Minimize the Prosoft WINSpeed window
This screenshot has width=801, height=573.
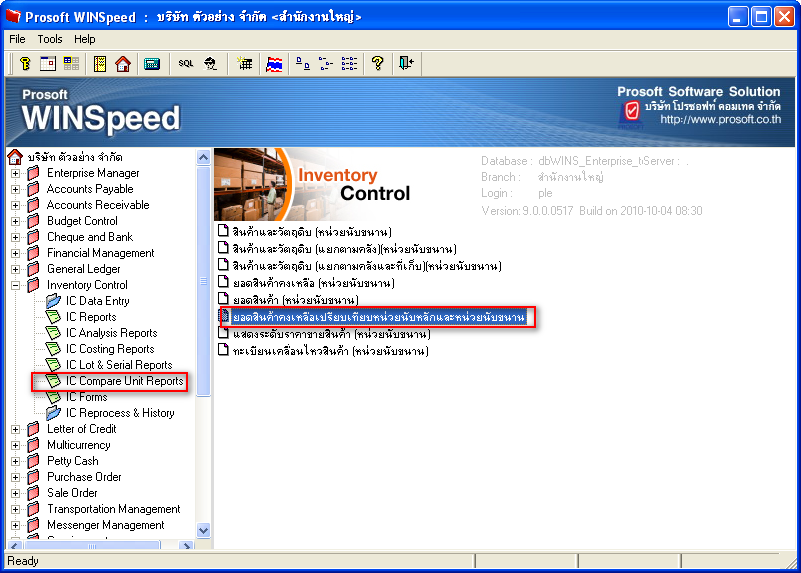pyautogui.click(x=737, y=17)
